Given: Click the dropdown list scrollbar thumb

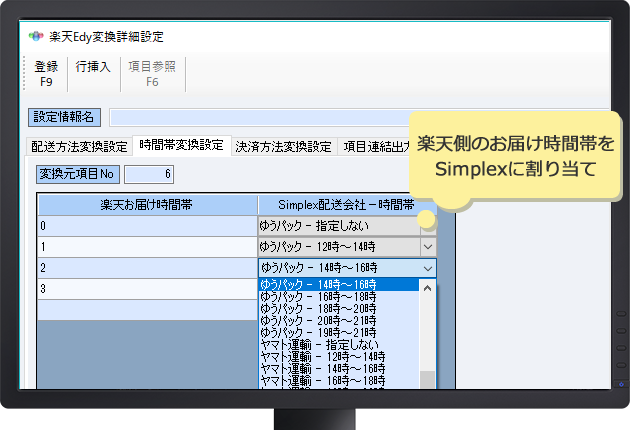Looking at the screenshot, I should [428, 380].
